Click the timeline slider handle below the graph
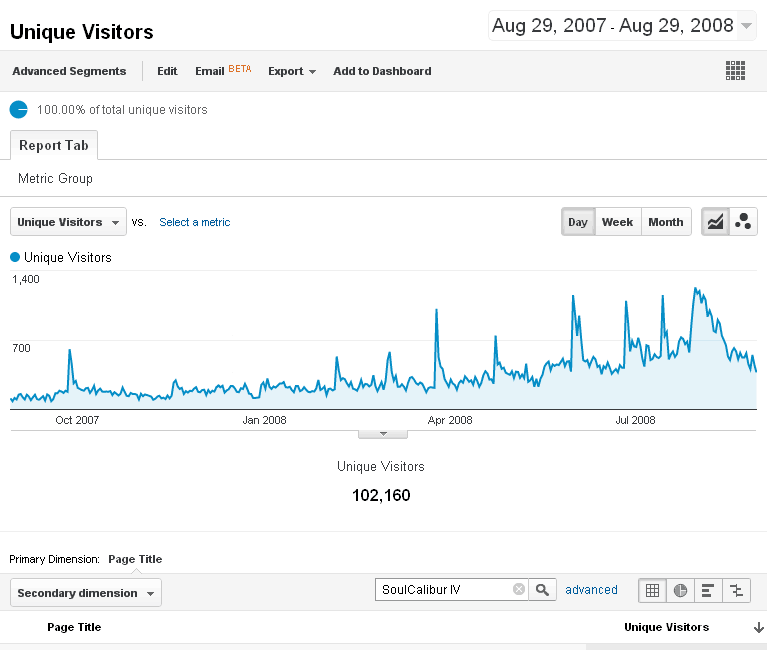The height and width of the screenshot is (650, 767). tap(383, 434)
